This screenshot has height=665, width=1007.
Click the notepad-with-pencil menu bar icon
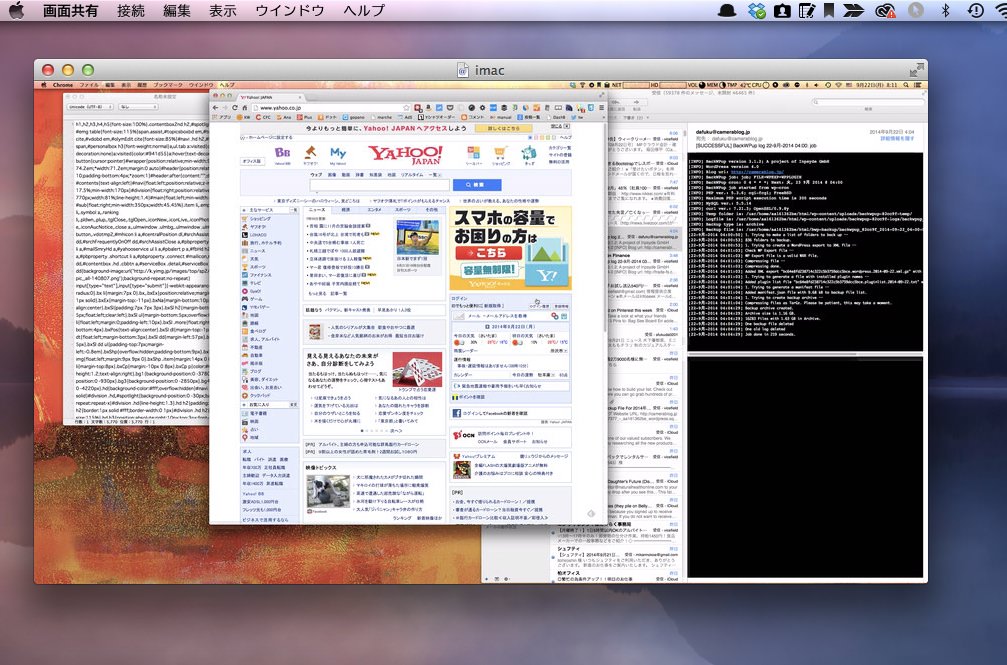coord(807,10)
